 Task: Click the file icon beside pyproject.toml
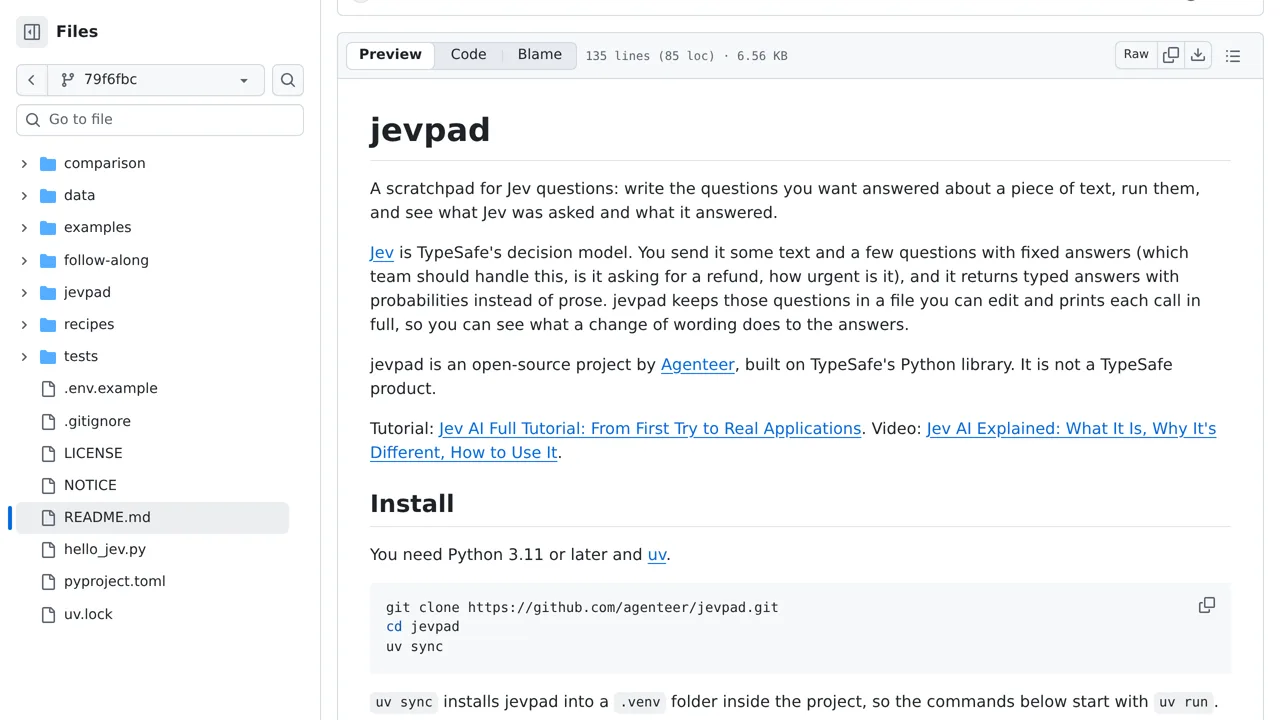(48, 582)
